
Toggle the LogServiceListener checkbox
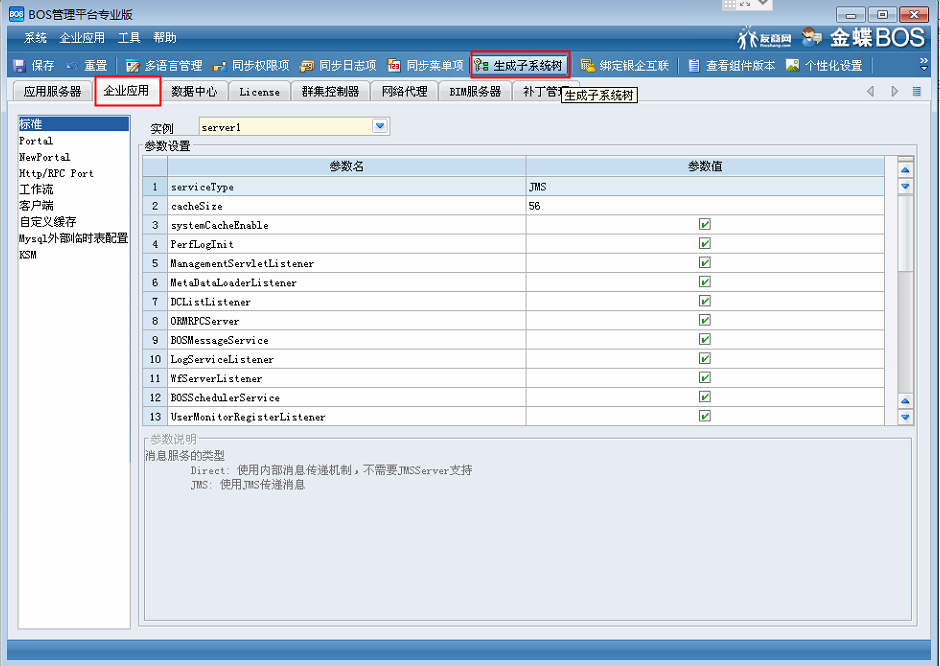coord(704,358)
